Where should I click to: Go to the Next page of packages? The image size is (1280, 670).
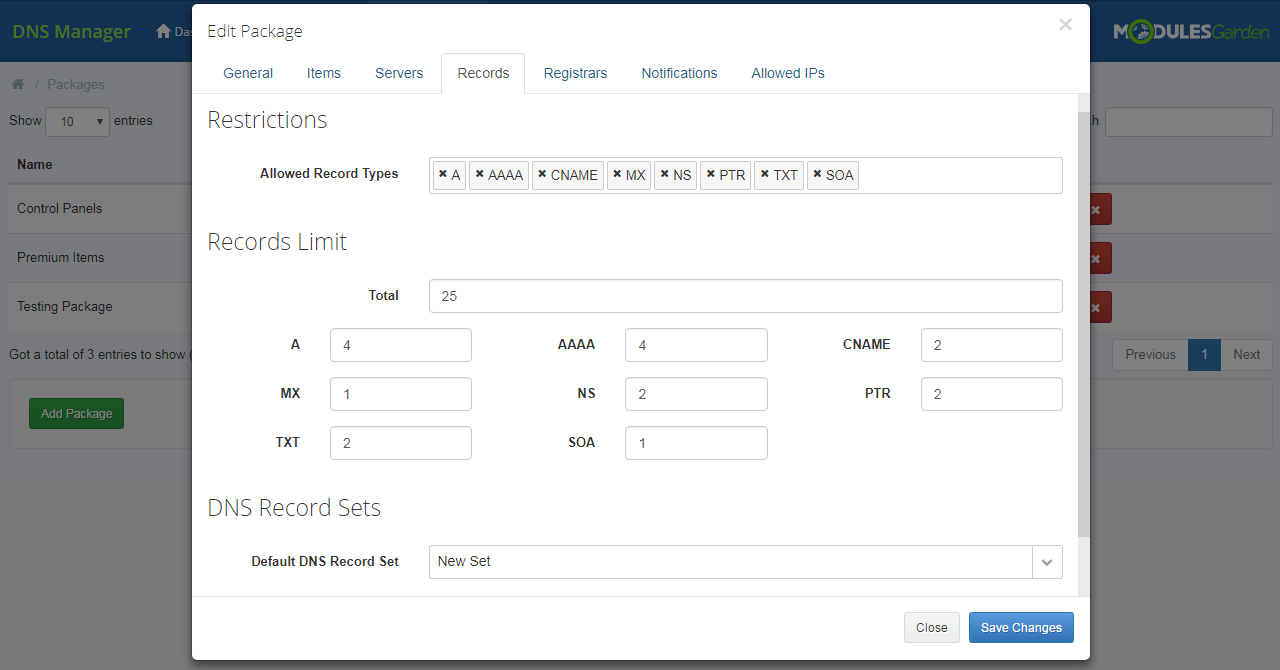coord(1246,354)
